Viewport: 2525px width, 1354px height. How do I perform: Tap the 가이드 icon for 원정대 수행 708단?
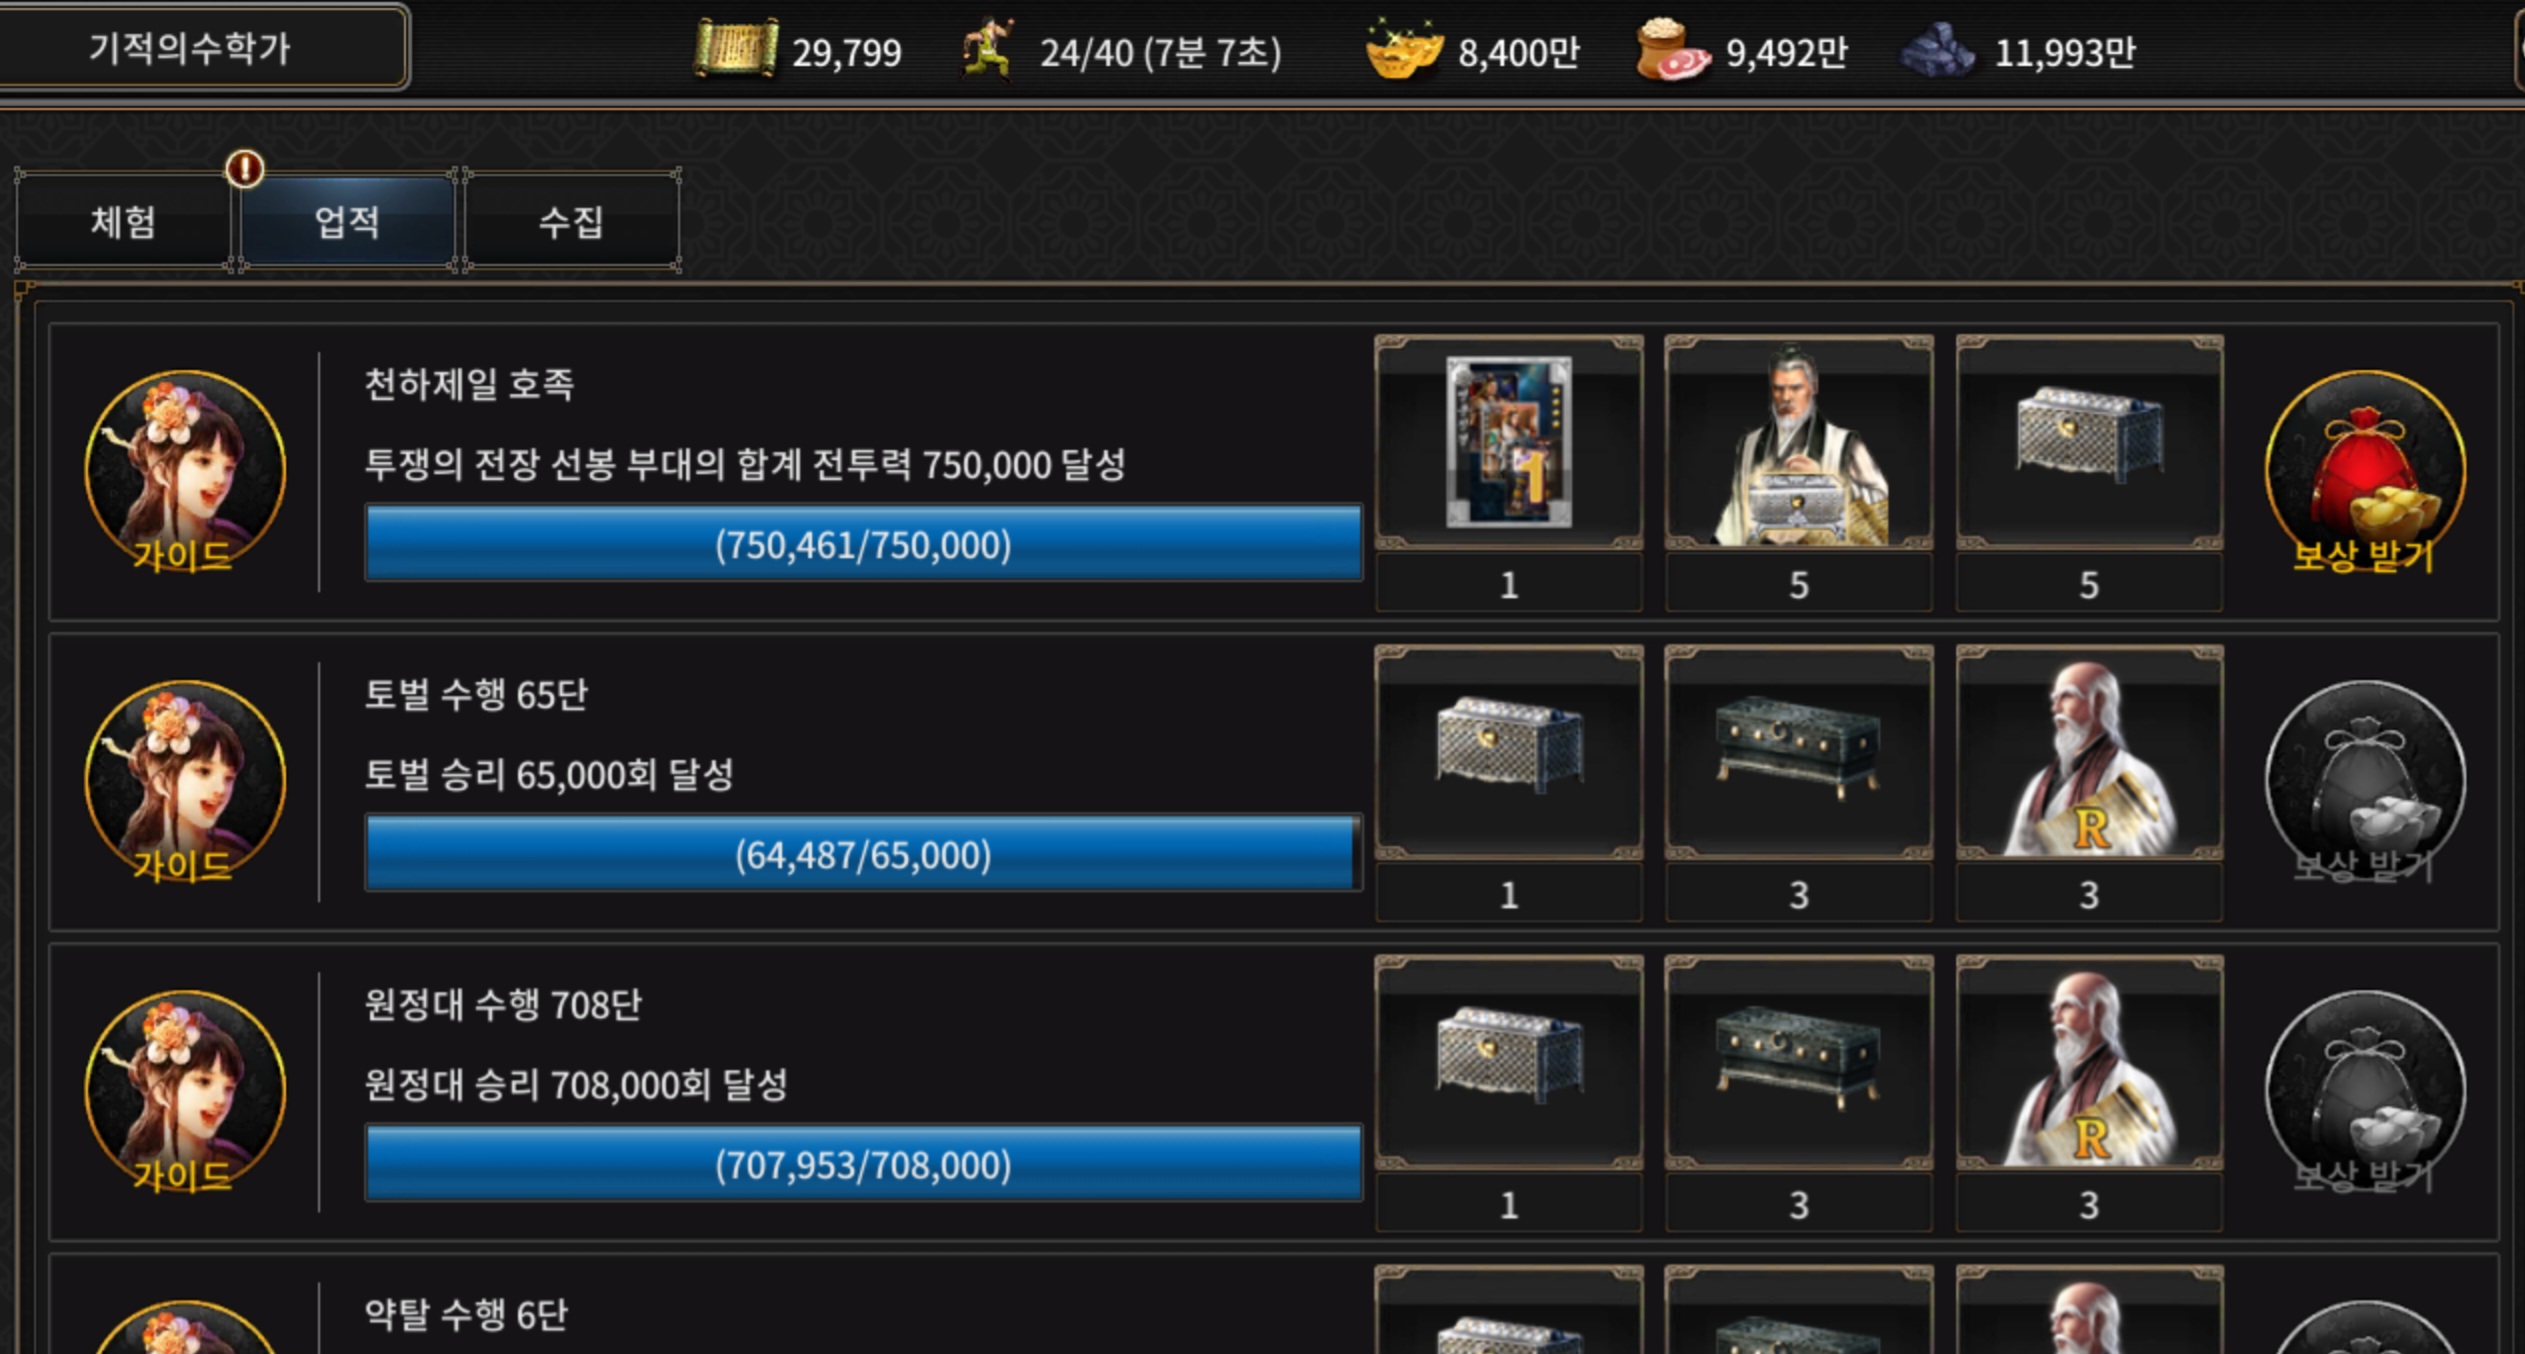[x=185, y=1093]
